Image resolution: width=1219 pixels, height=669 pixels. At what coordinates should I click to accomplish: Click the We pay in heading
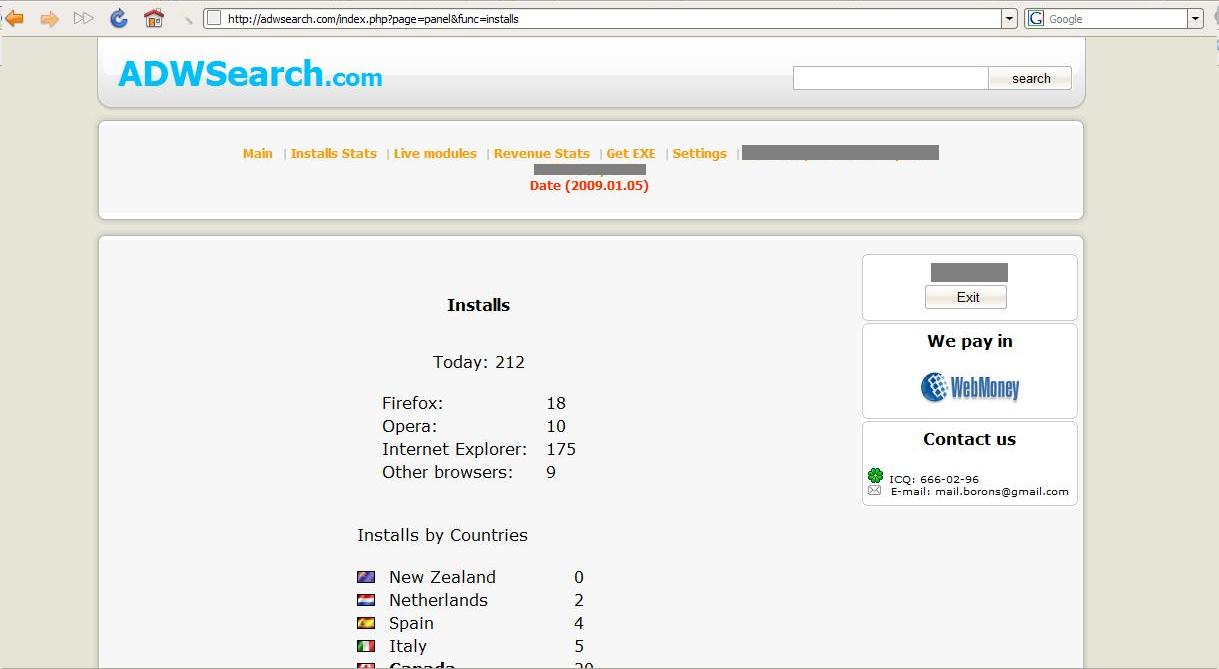coord(969,341)
